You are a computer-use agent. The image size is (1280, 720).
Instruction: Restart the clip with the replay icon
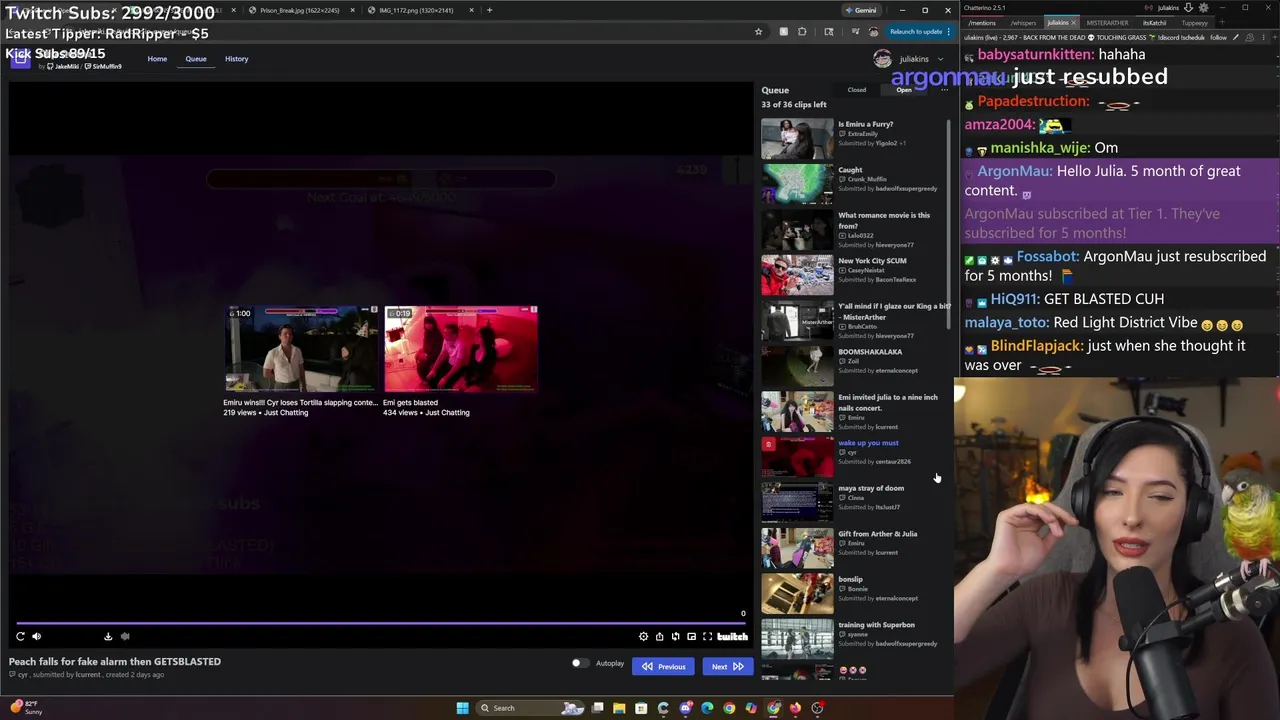point(20,636)
